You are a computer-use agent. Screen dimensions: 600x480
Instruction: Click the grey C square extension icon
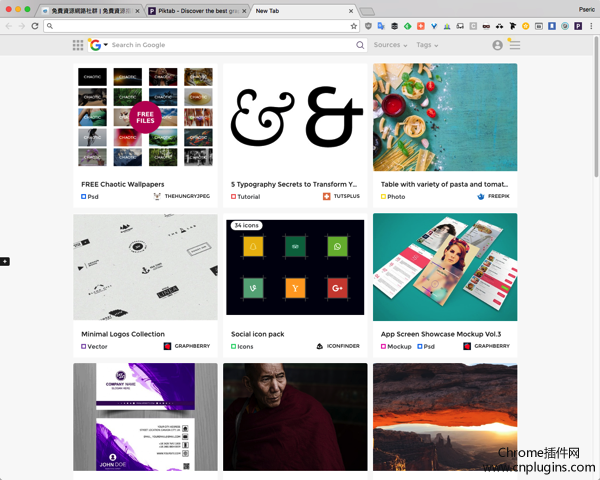473,26
